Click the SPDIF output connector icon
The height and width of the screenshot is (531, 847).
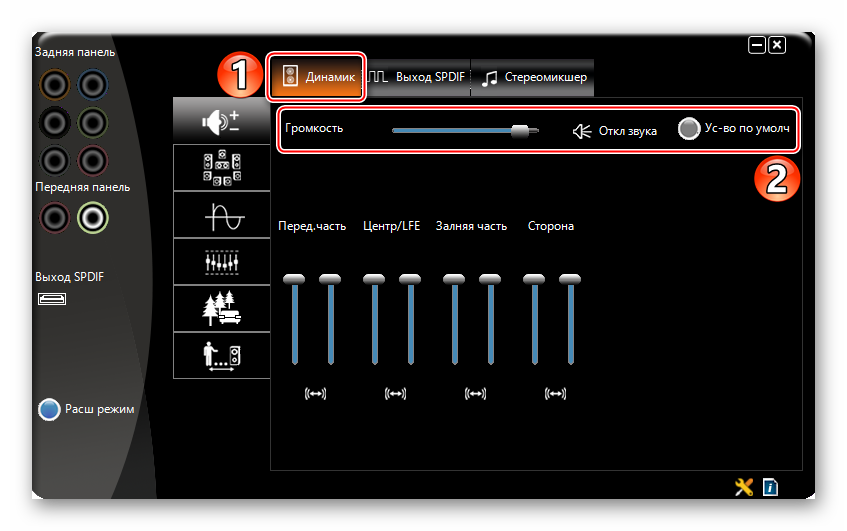tap(52, 299)
